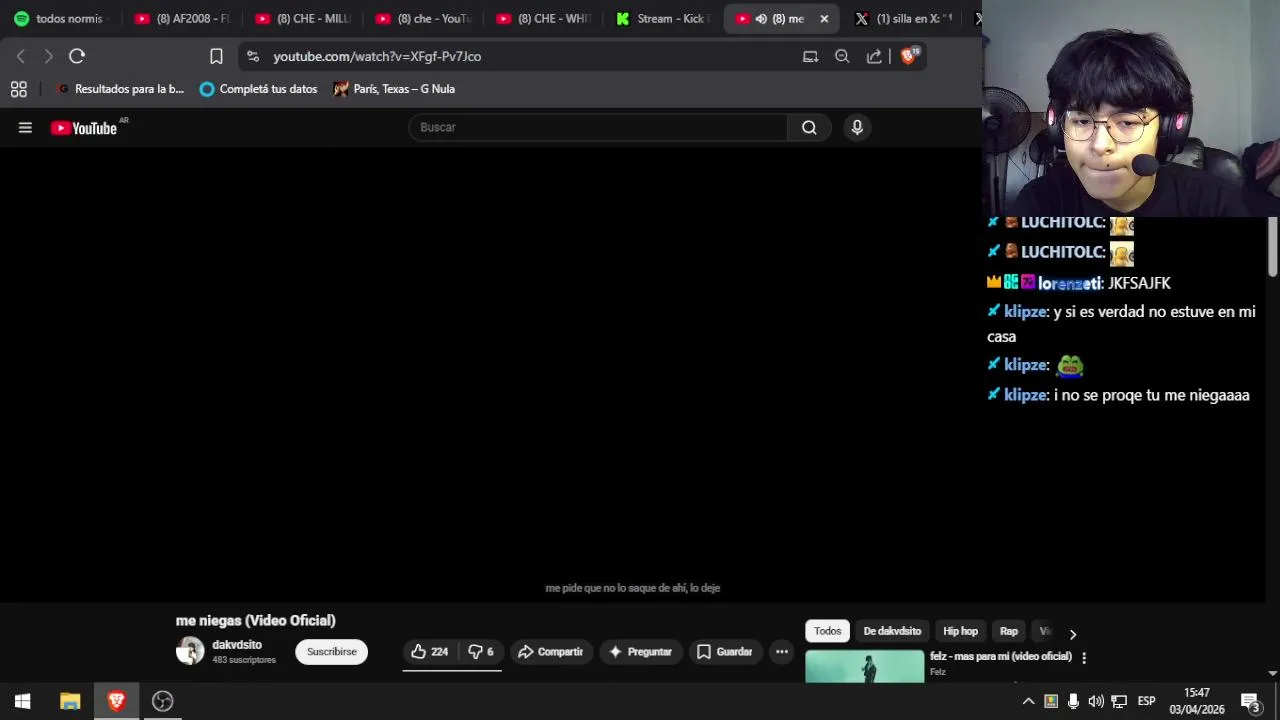Image resolution: width=1280 pixels, height=720 pixels.
Task: Subscribe to dakvdsito with Suscribirse
Action: pyautogui.click(x=331, y=652)
